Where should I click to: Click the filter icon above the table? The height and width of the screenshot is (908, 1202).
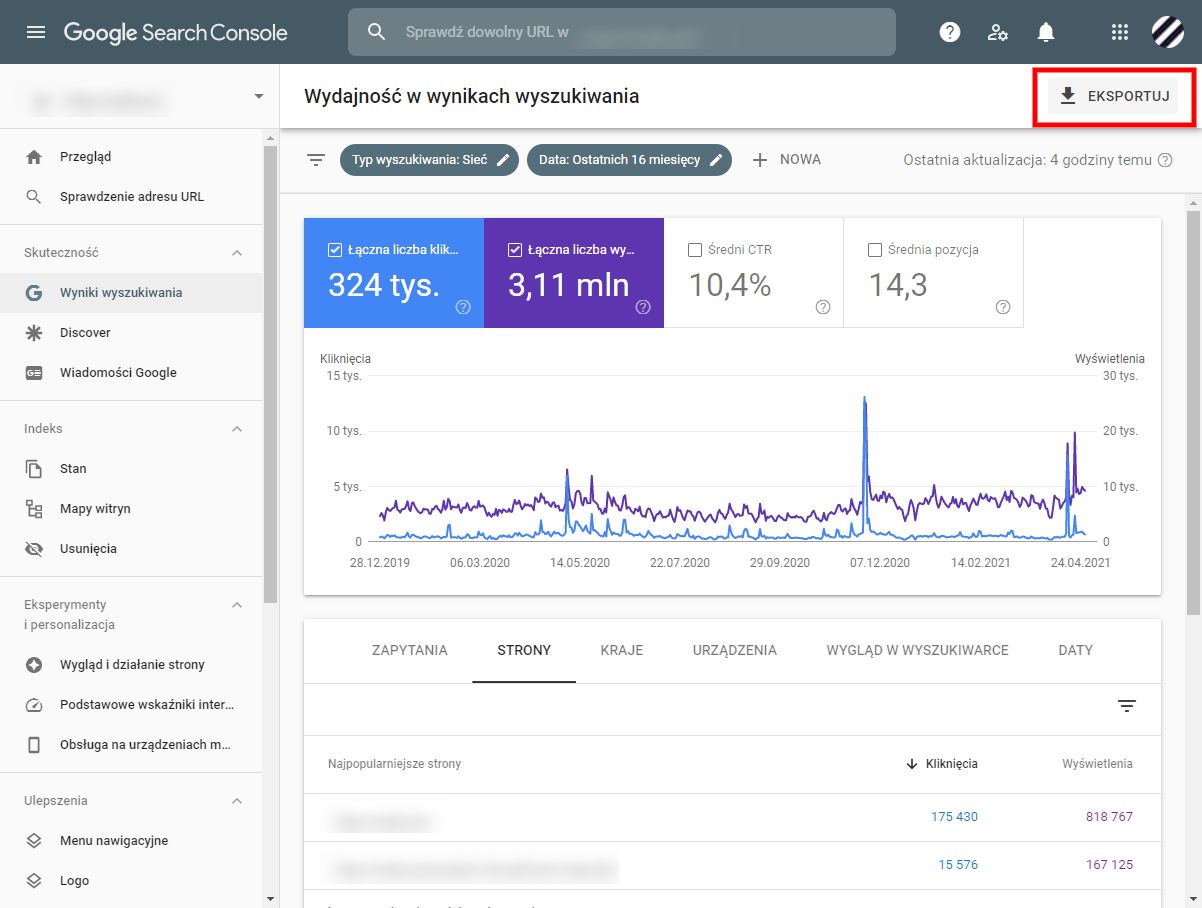1127,707
